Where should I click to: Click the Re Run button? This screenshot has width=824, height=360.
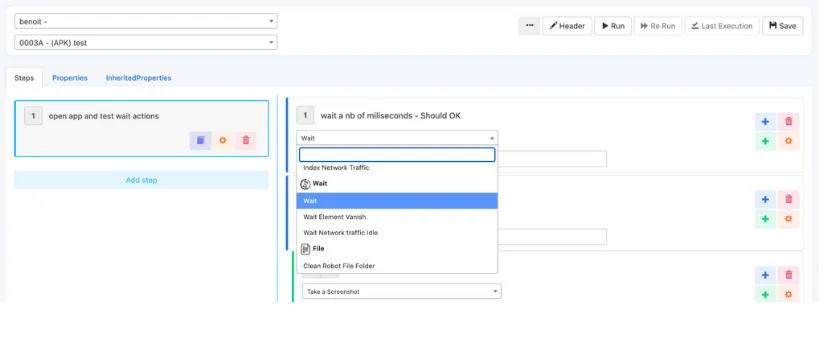coord(658,26)
